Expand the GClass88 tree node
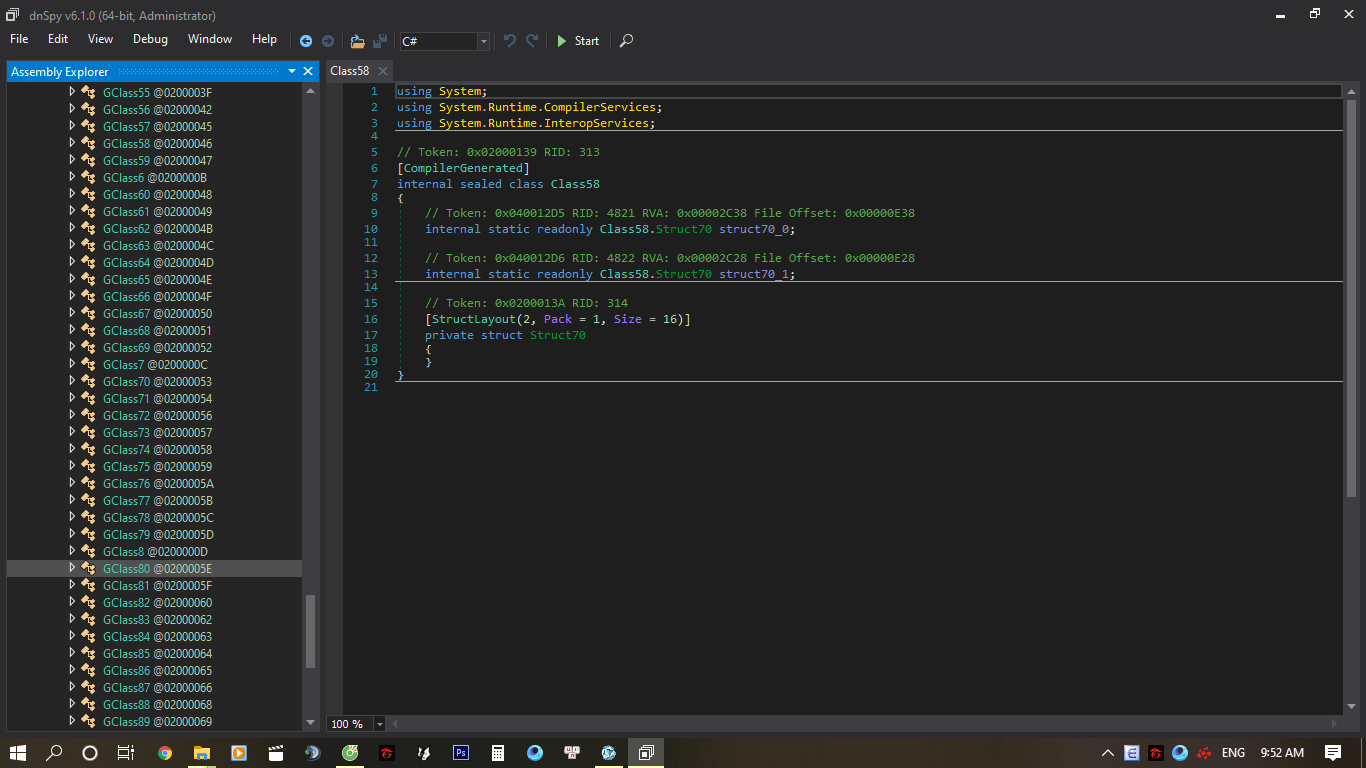The image size is (1366, 768). [x=72, y=704]
